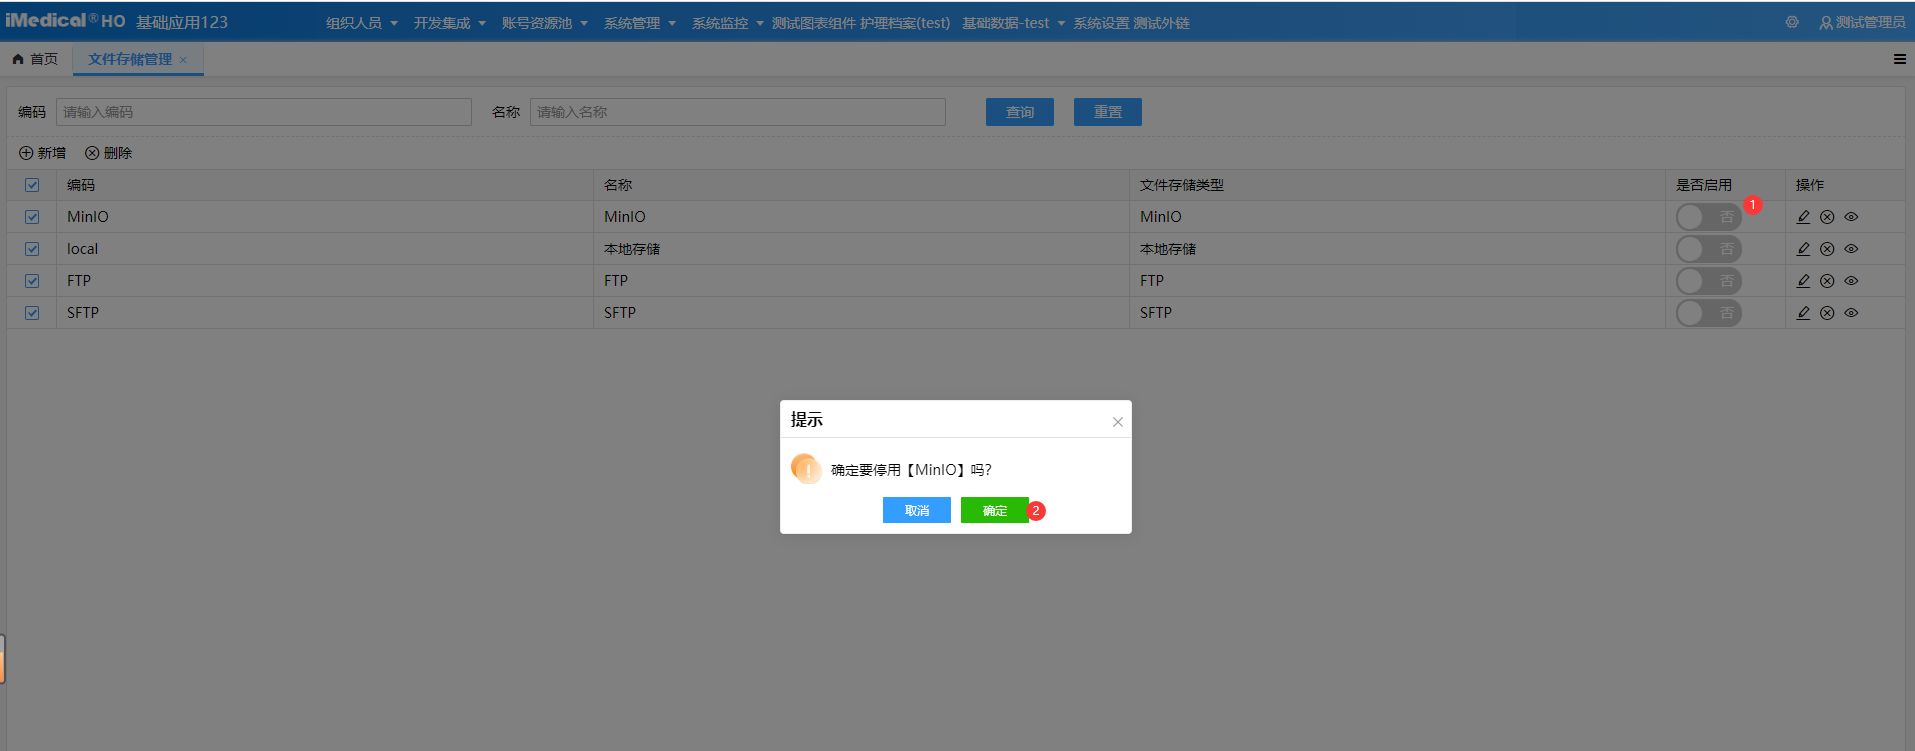Click the 删除 delete toolbar button

(x=108, y=153)
